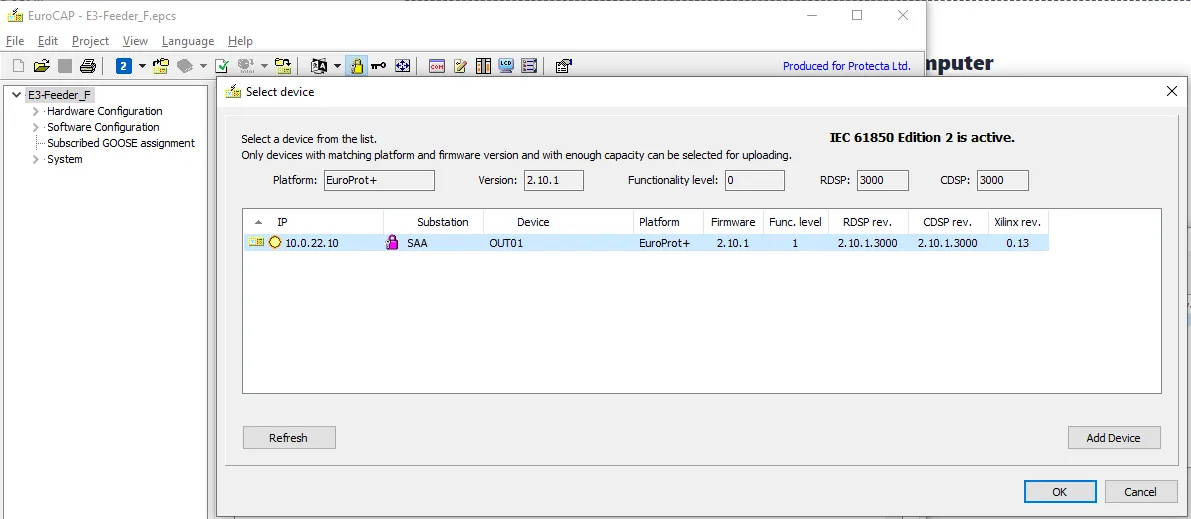Click the COM settings toolbar icon

pyautogui.click(x=437, y=66)
